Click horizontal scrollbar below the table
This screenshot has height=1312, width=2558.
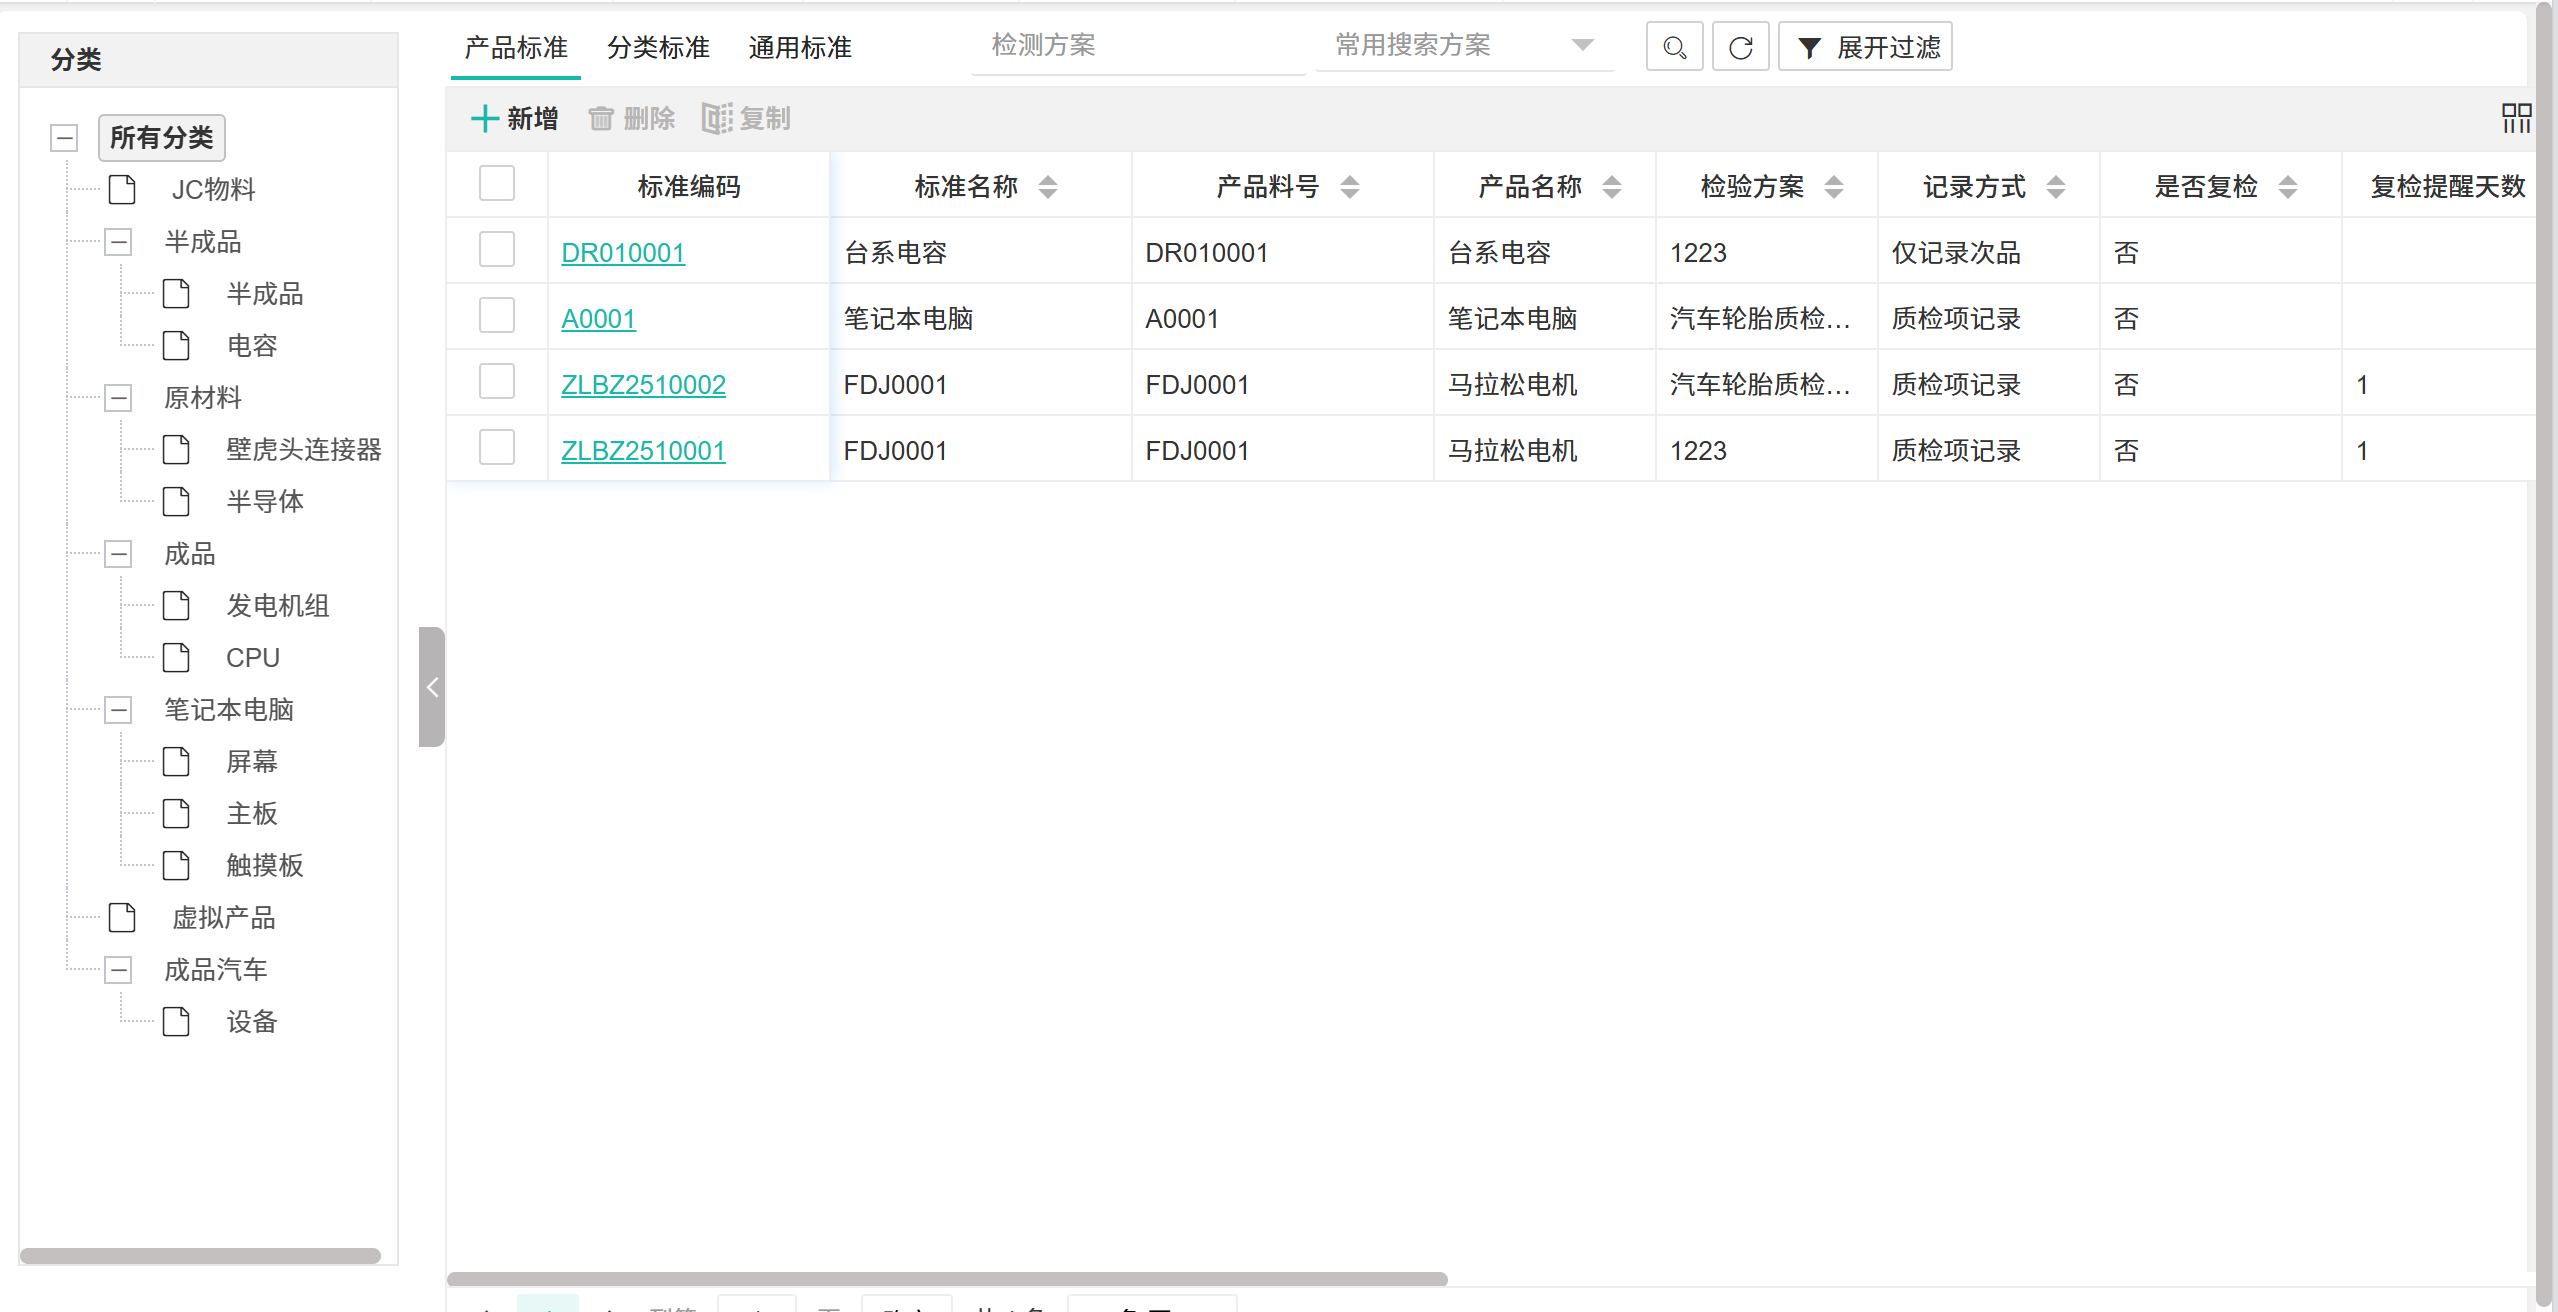pyautogui.click(x=946, y=1279)
